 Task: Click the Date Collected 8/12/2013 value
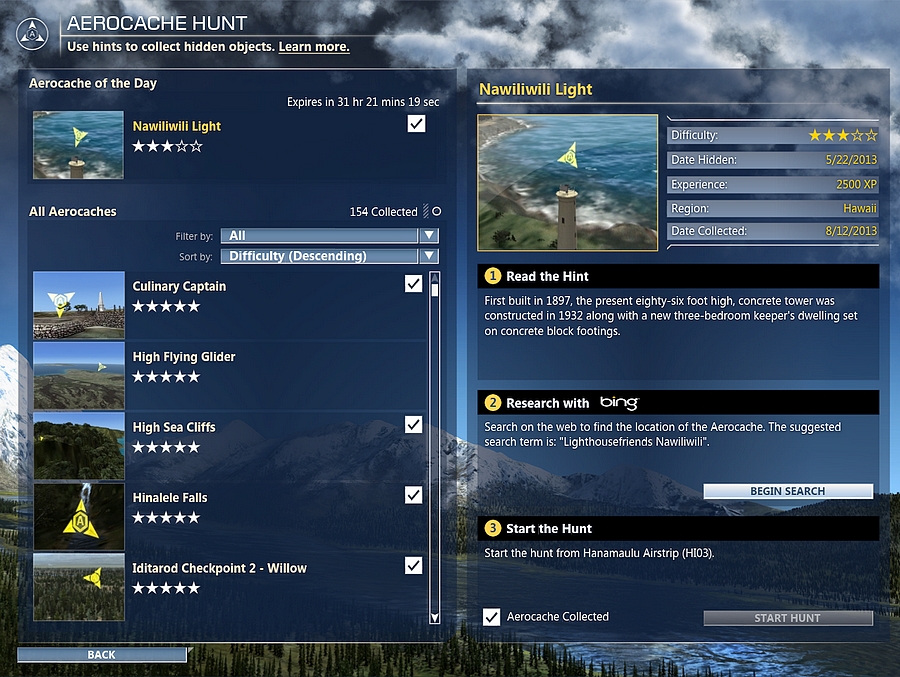pos(851,231)
